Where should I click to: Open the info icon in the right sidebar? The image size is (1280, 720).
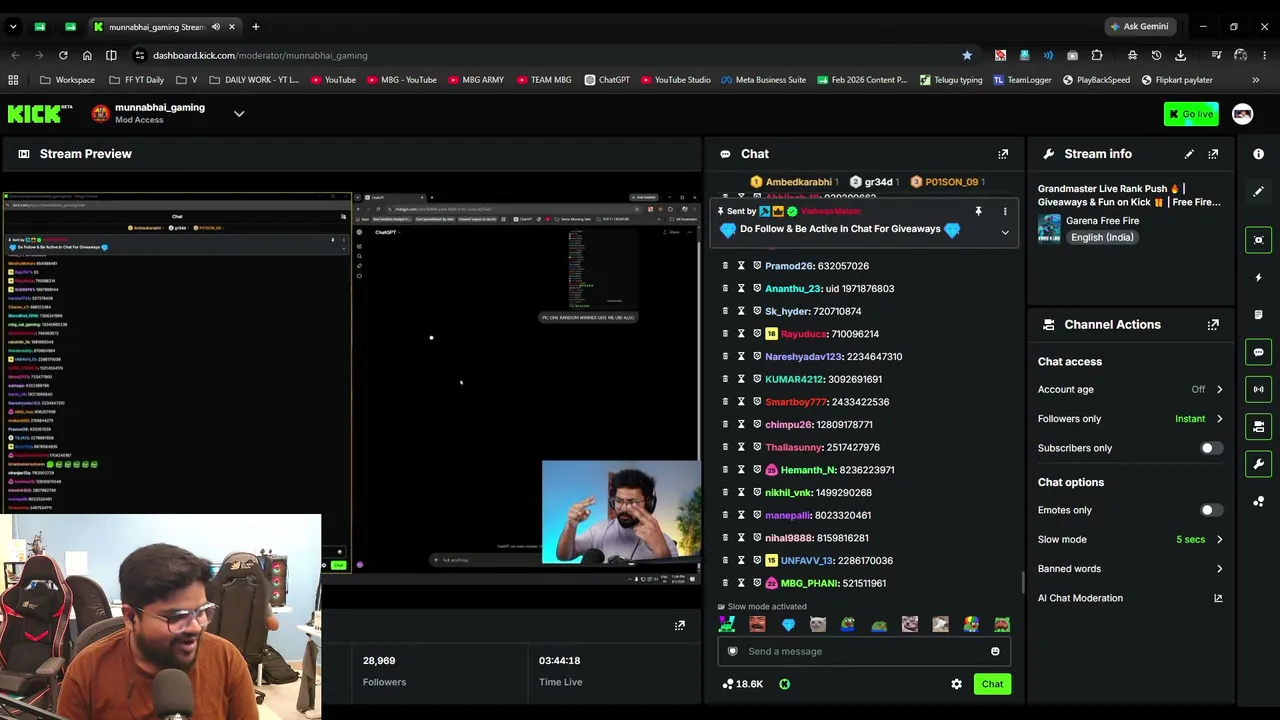pos(1259,154)
